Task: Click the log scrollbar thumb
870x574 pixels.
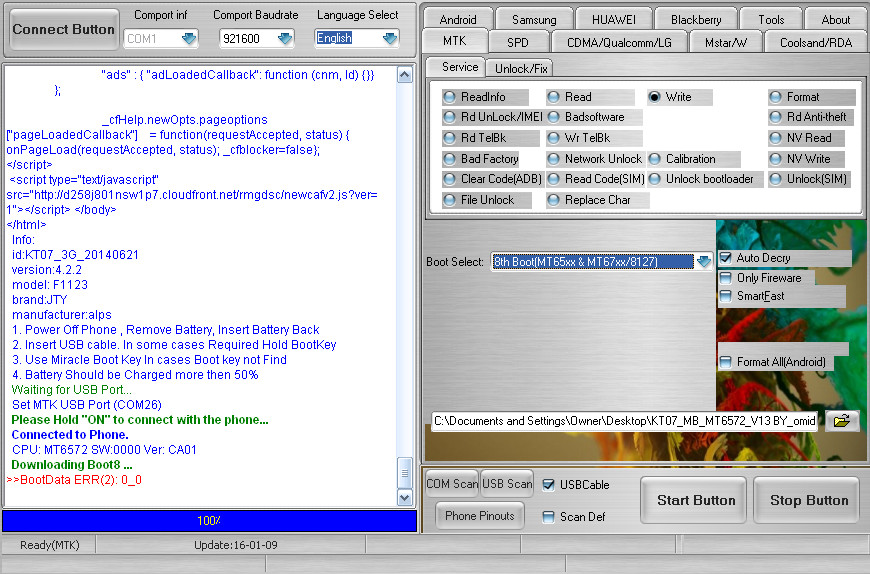Action: 404,473
